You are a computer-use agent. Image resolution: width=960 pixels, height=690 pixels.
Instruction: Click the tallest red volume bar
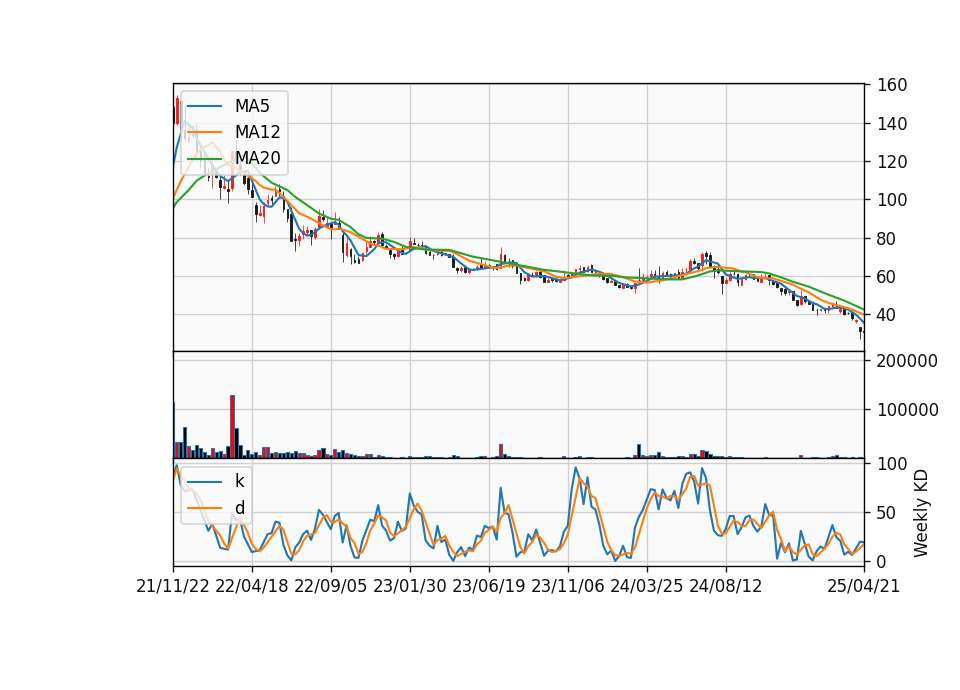(233, 427)
